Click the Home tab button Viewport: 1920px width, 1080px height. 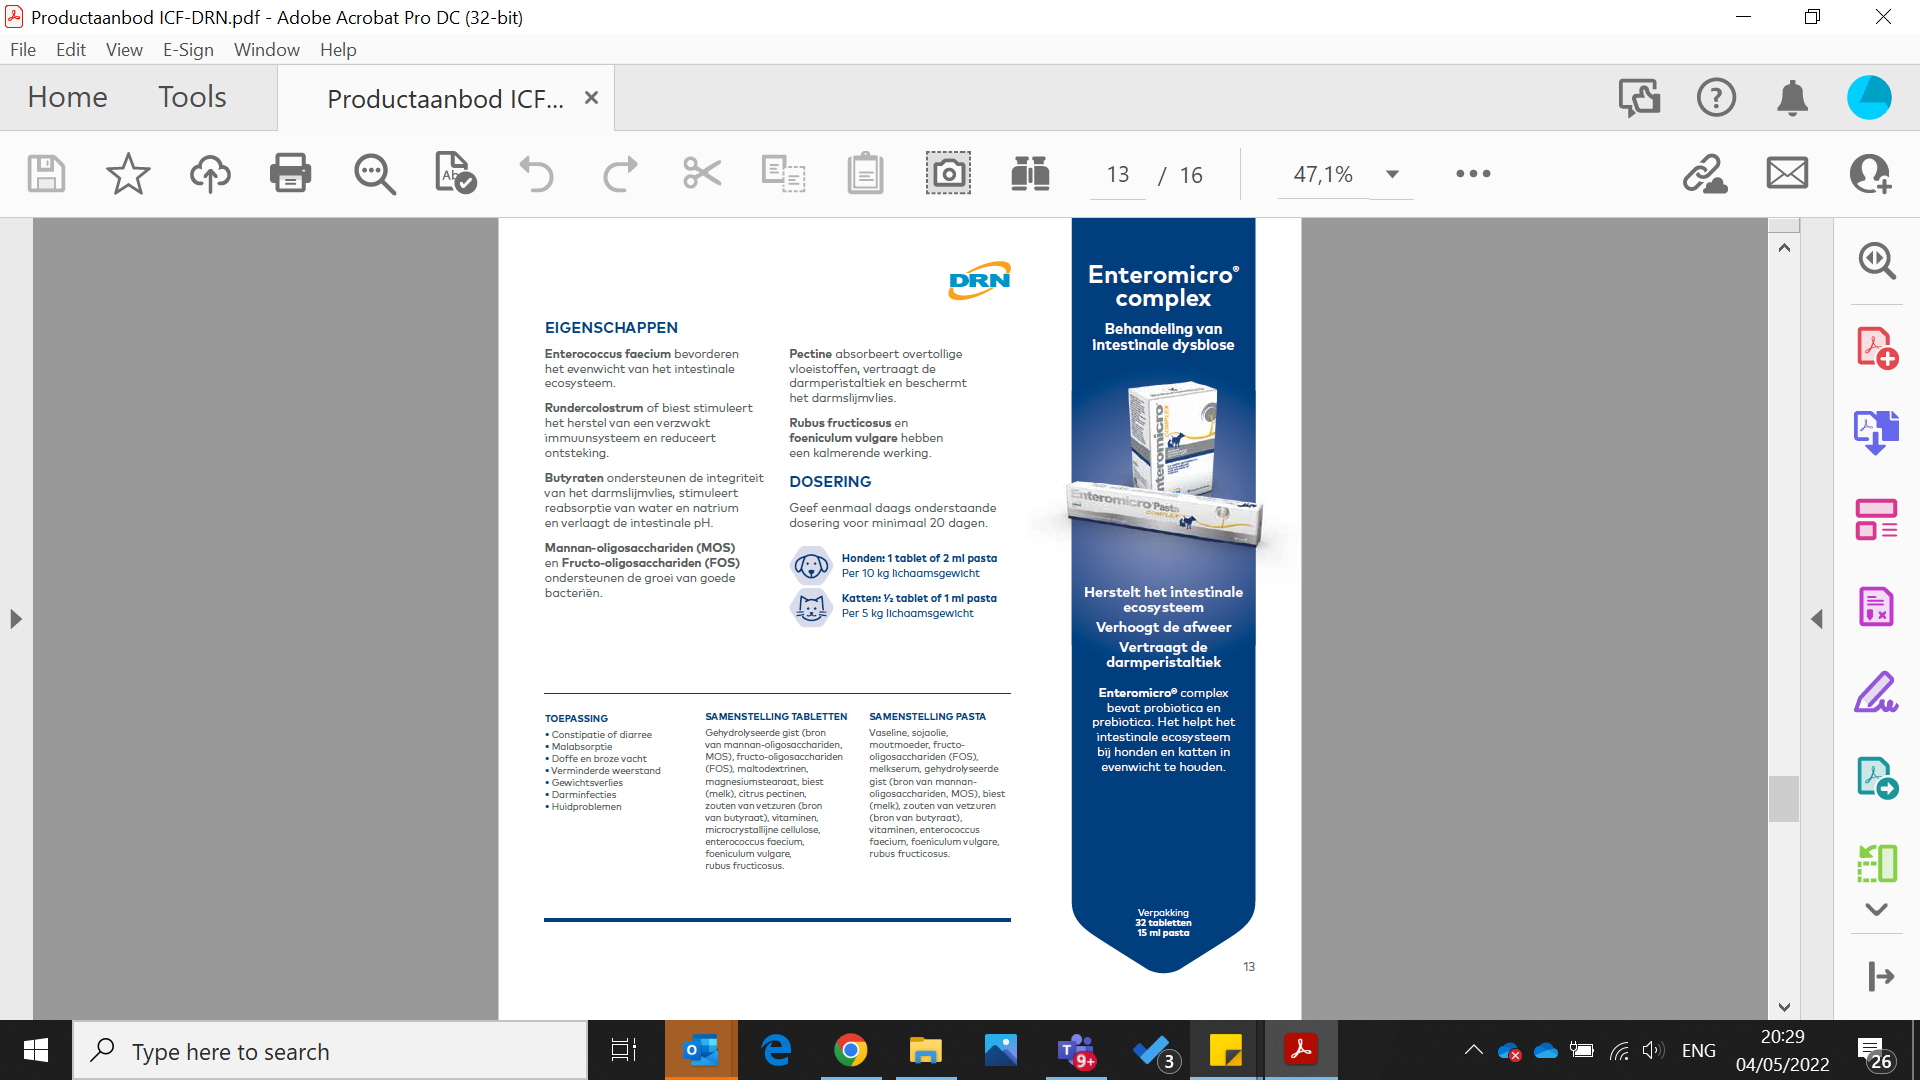coord(67,97)
